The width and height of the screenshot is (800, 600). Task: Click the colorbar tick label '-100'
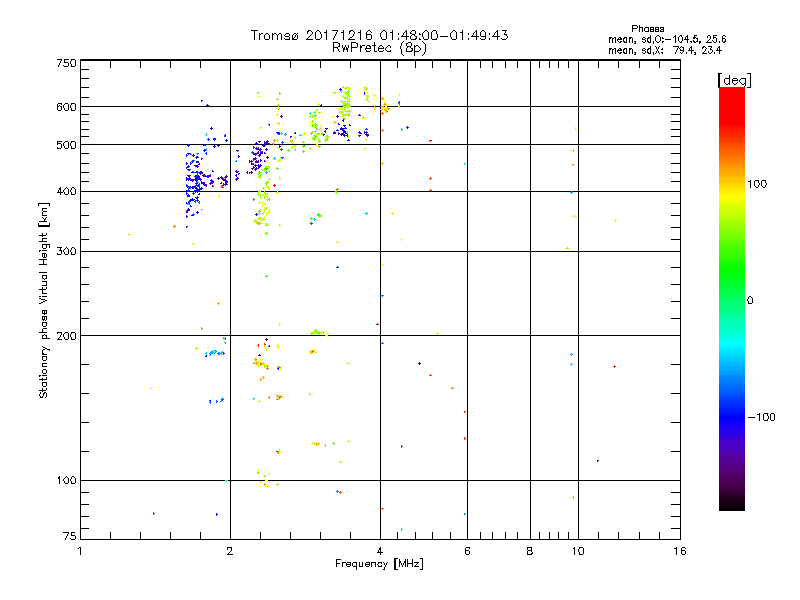point(761,417)
